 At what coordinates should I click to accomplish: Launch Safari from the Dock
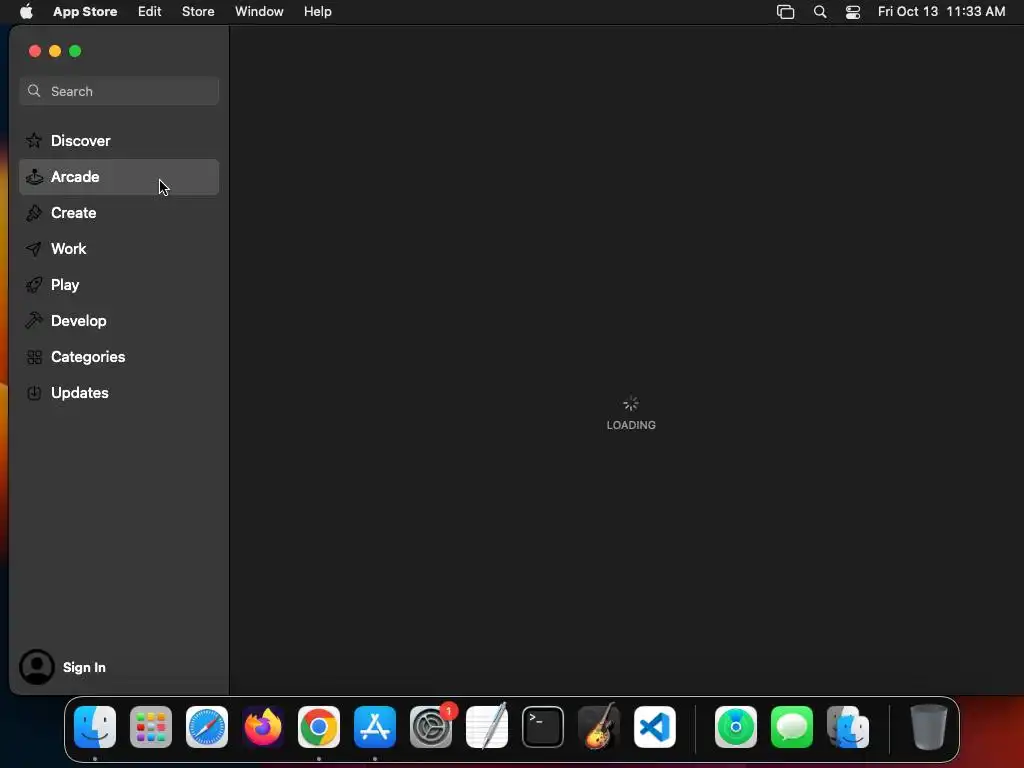[207, 727]
